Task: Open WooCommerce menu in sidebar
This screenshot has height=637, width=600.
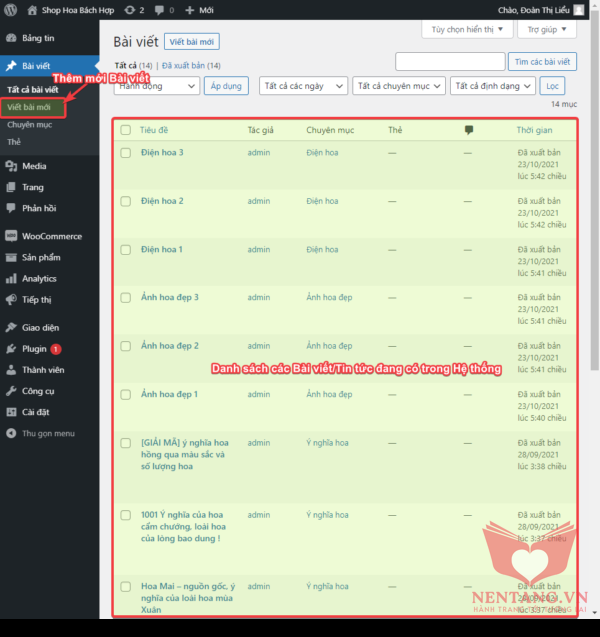Action: point(51,236)
